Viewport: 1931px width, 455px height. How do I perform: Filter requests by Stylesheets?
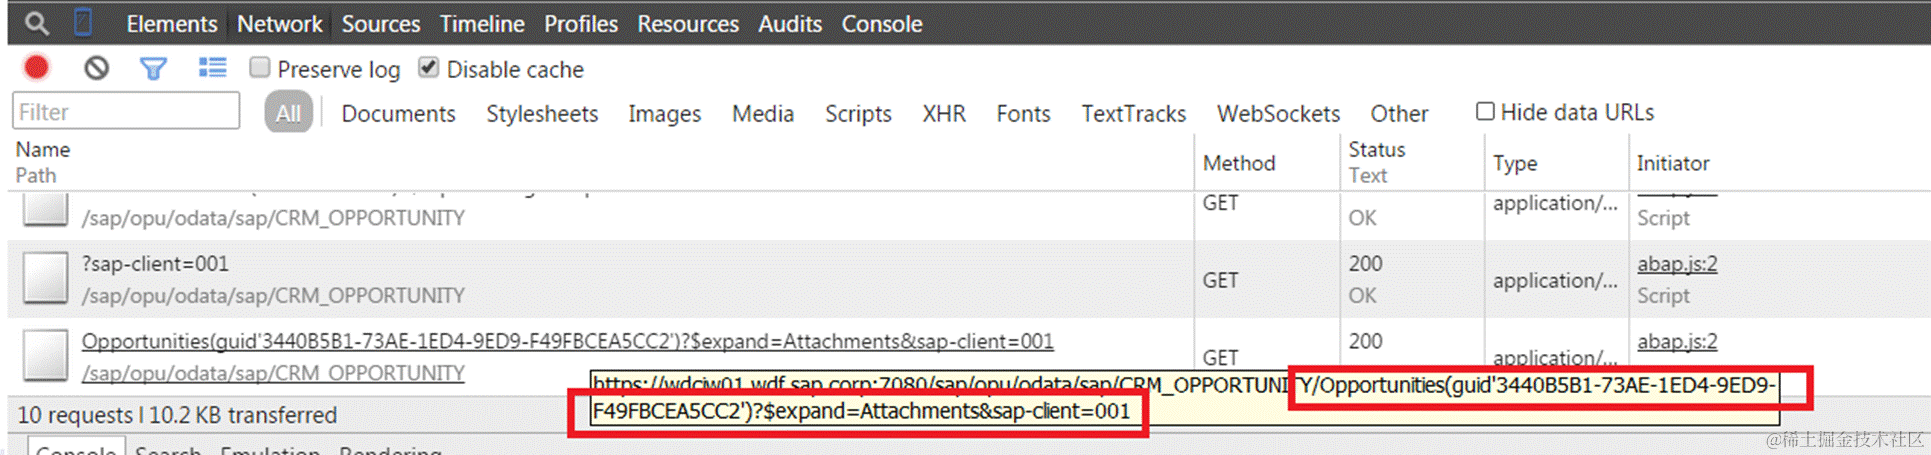click(542, 113)
